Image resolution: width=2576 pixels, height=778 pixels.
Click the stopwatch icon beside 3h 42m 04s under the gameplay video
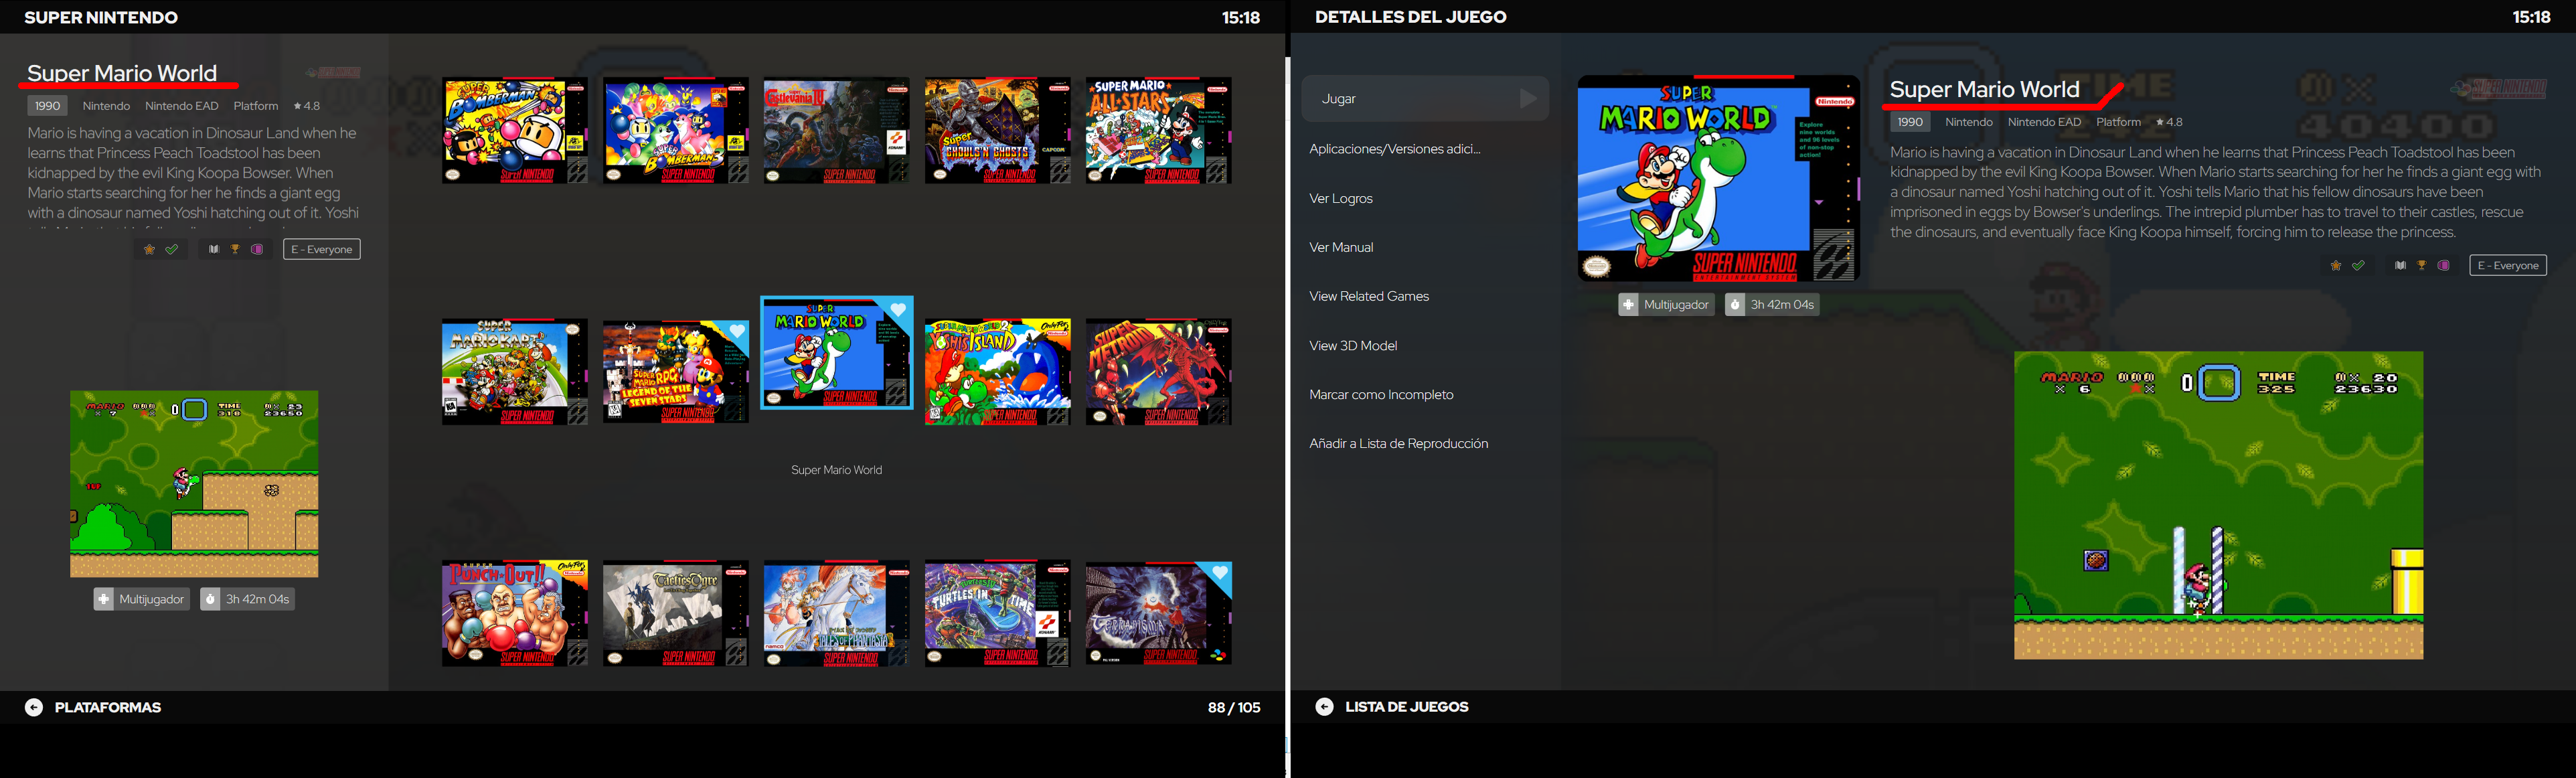click(x=210, y=599)
